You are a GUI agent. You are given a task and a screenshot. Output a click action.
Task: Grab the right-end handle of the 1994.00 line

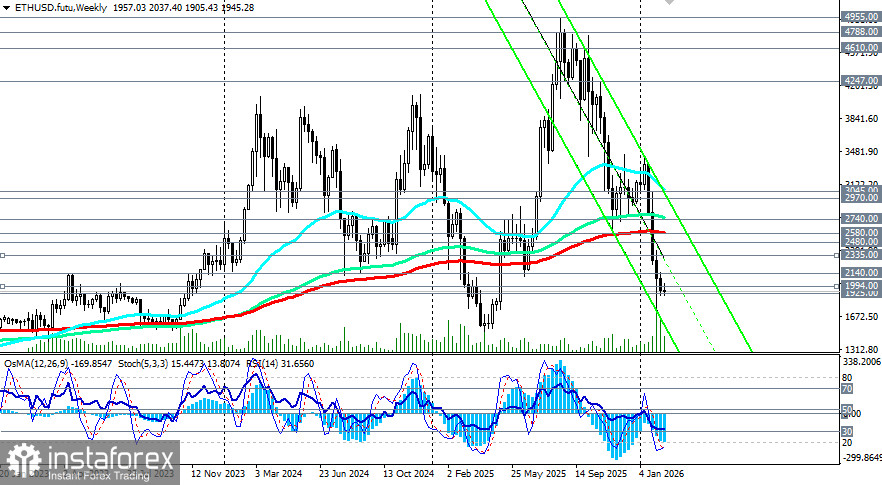click(836, 286)
